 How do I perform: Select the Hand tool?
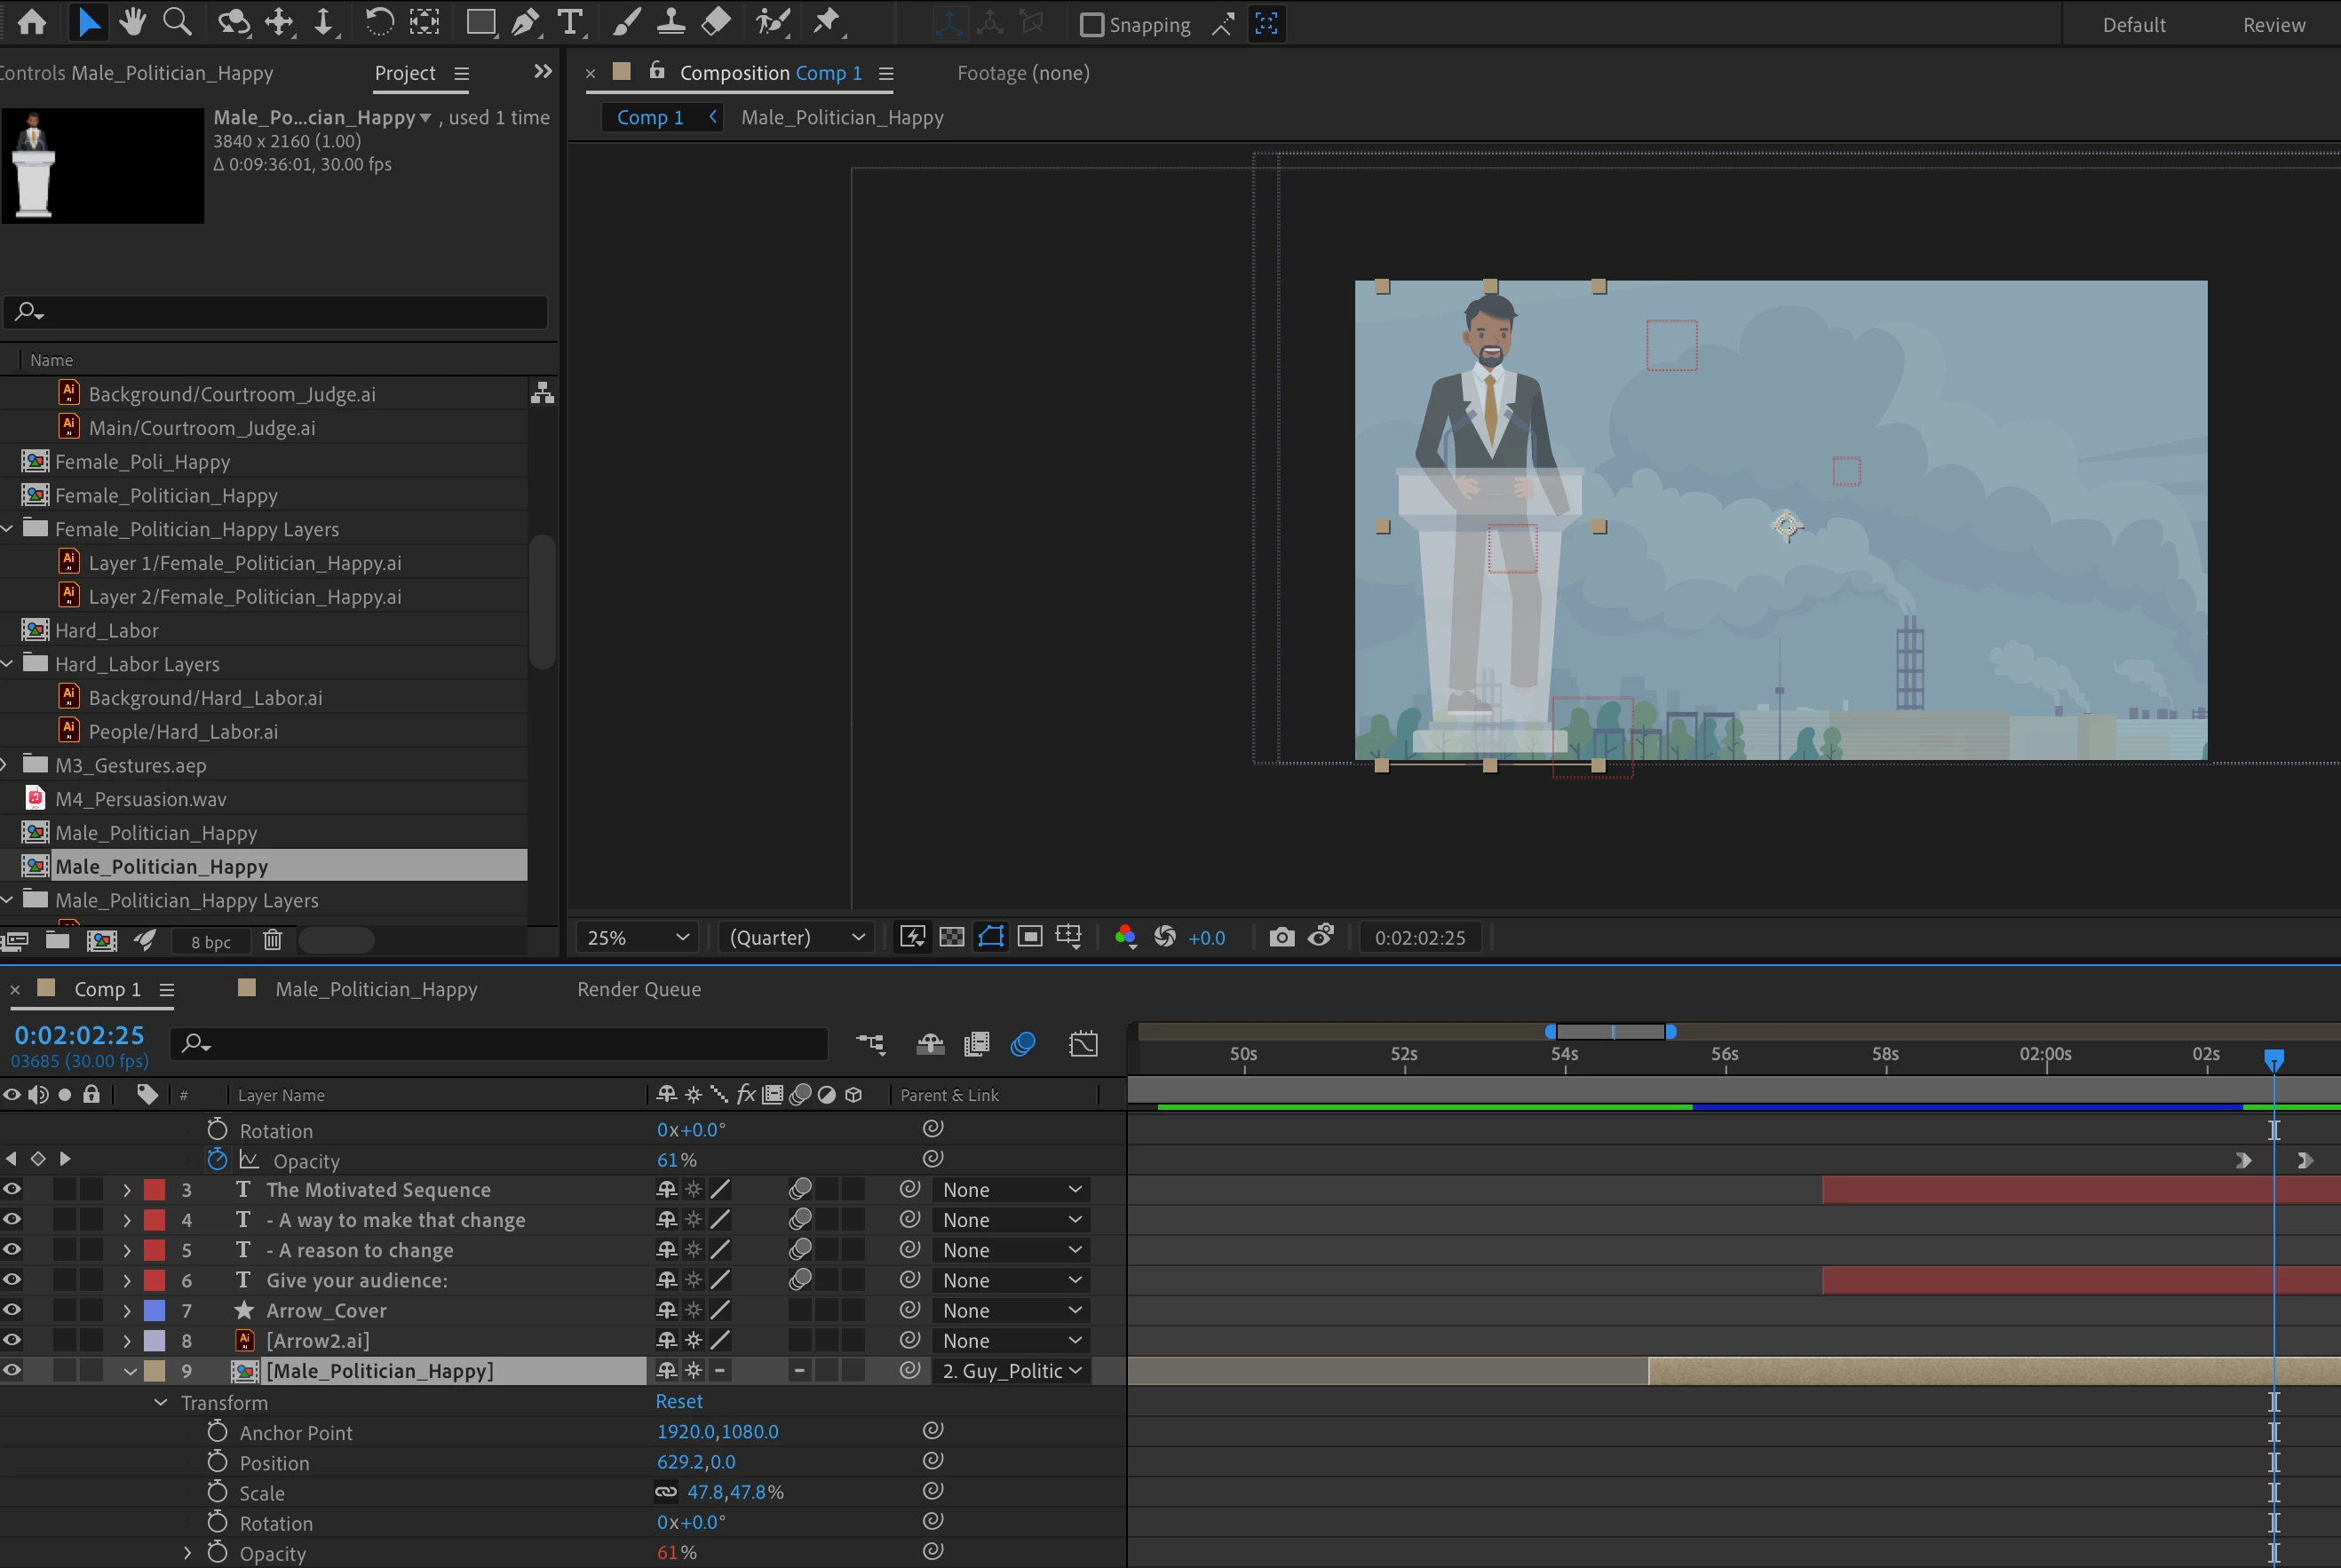[x=132, y=22]
